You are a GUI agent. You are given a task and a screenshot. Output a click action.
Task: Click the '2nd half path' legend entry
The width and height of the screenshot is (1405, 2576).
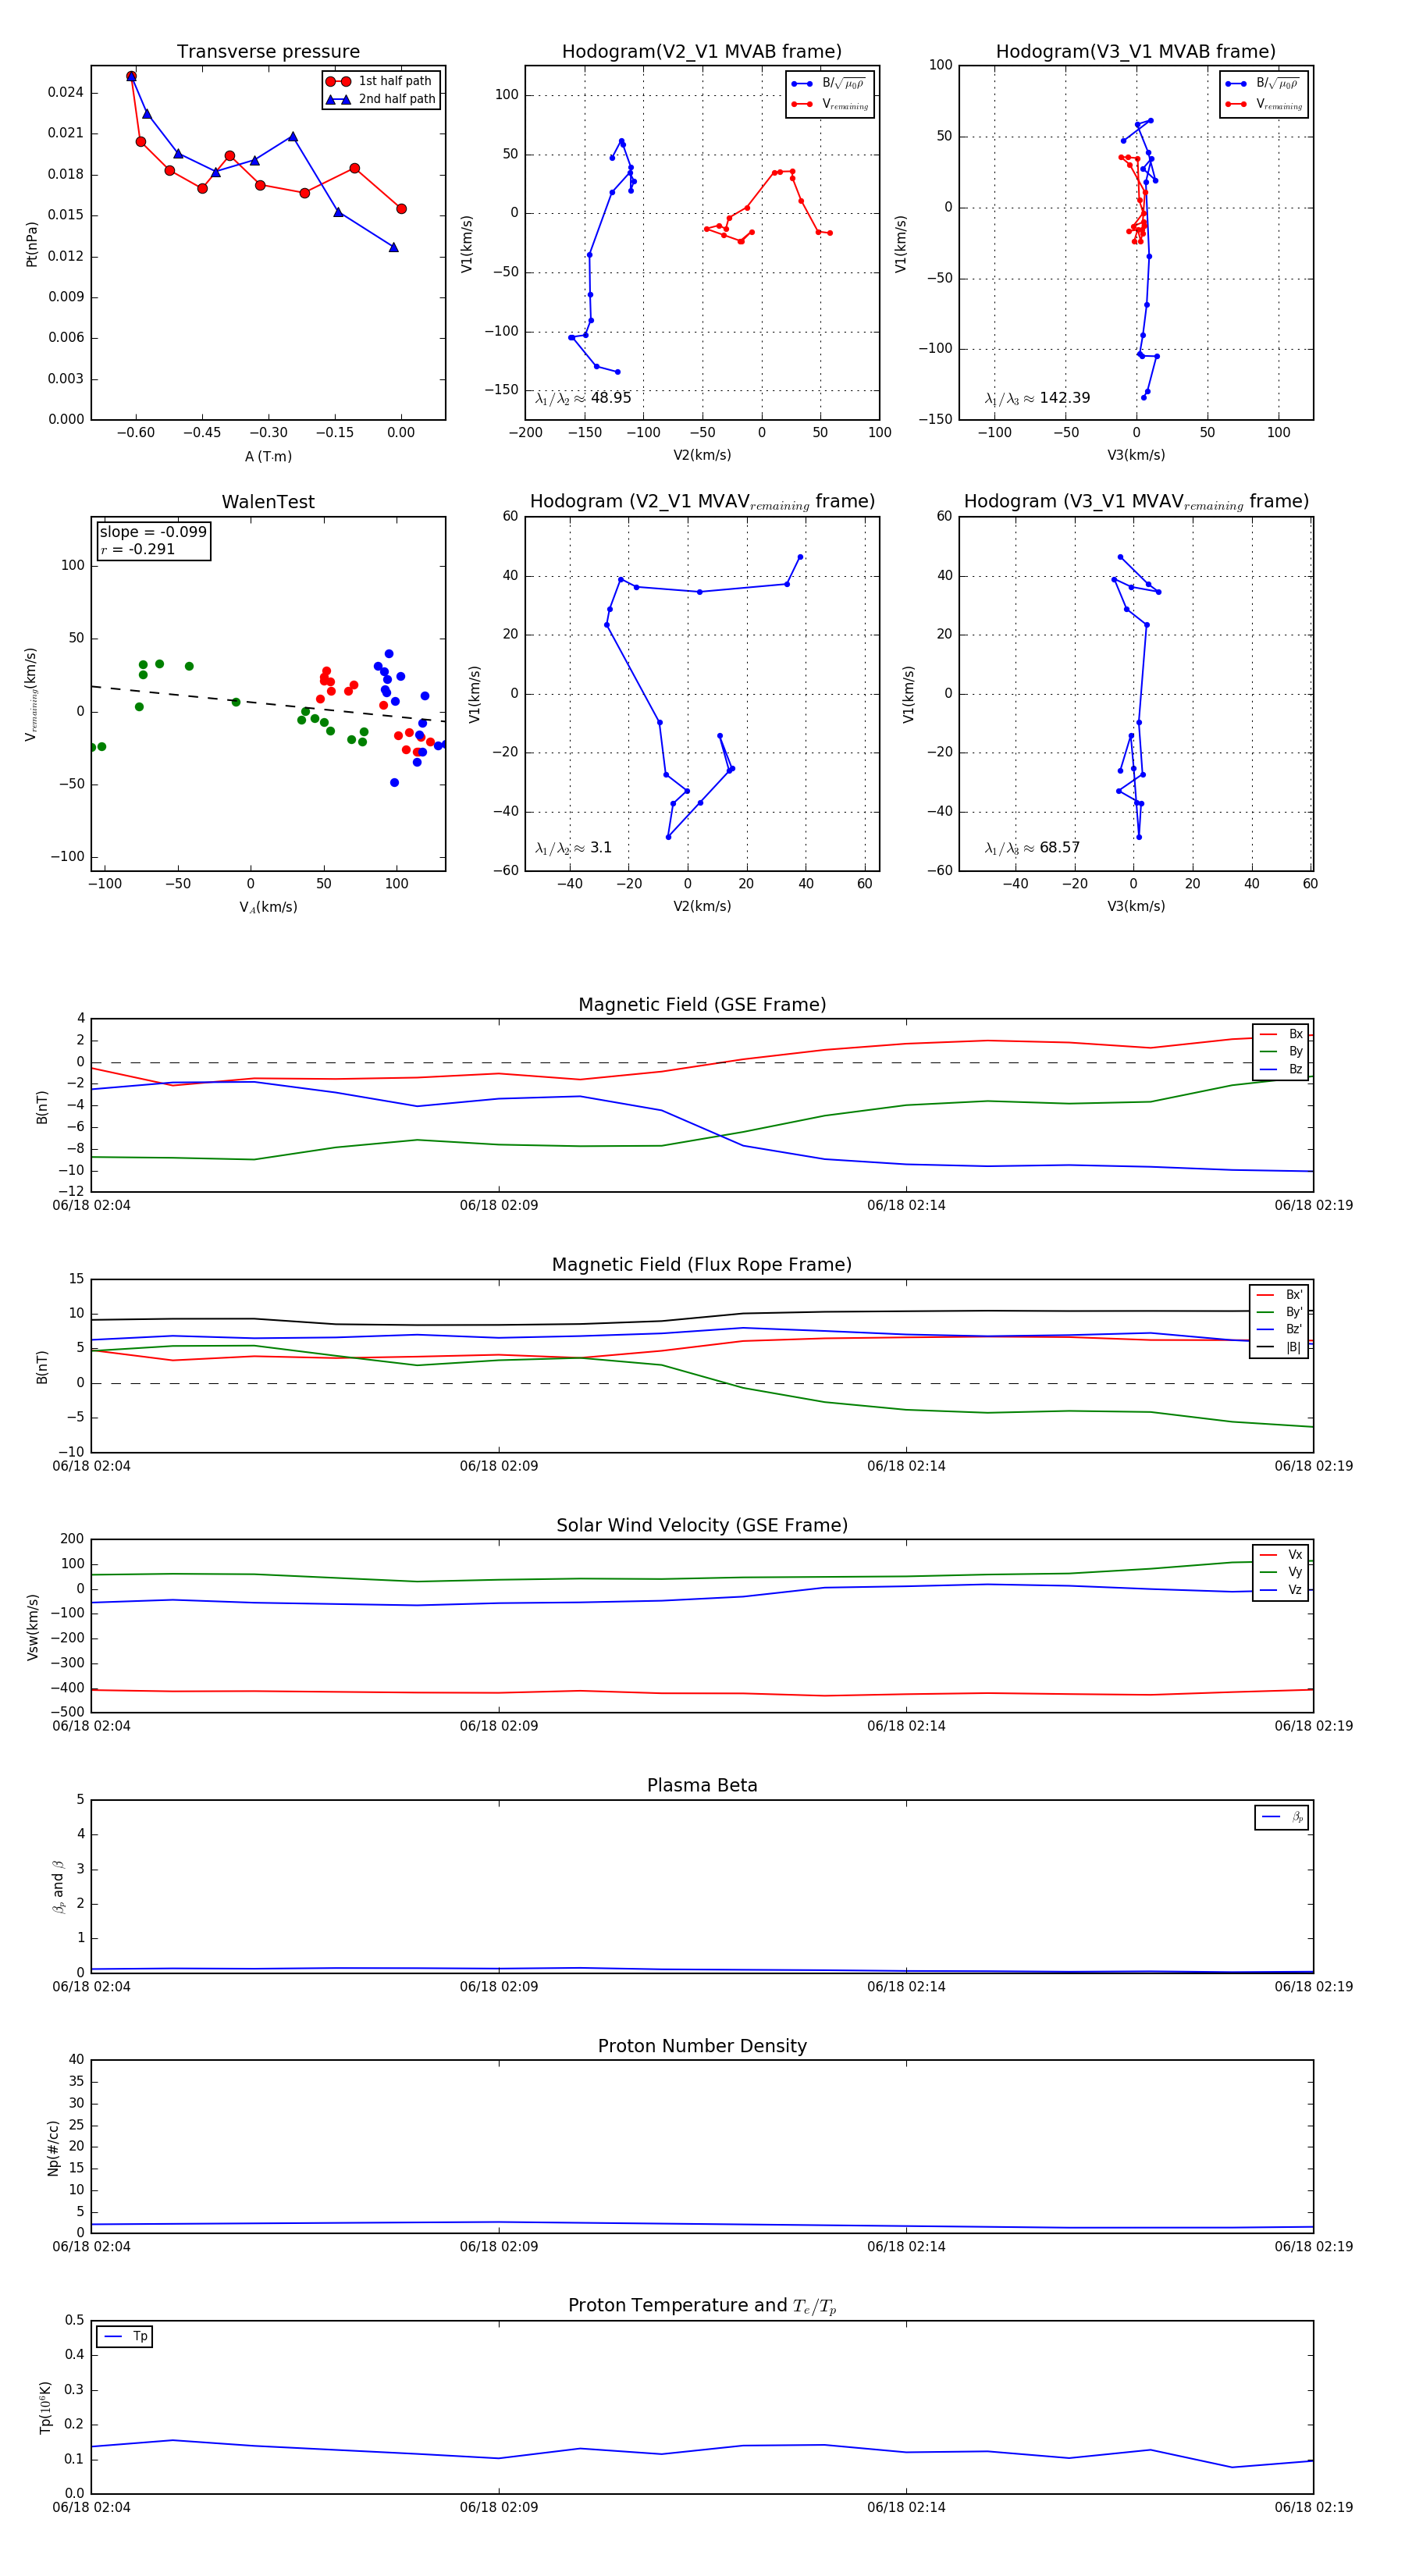(381, 99)
